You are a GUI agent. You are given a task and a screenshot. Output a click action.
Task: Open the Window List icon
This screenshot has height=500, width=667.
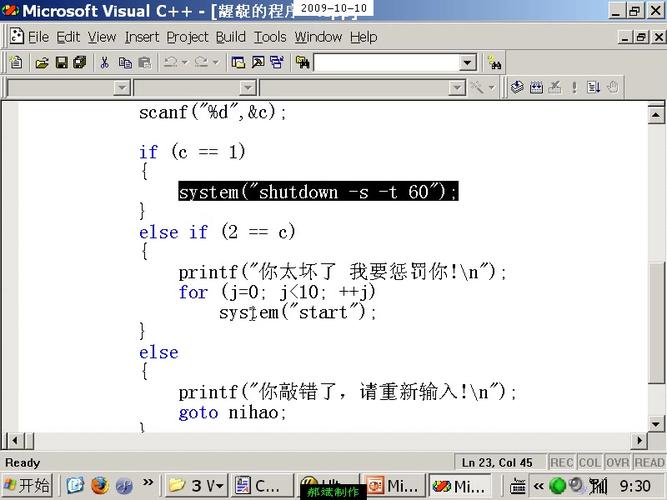(277, 63)
